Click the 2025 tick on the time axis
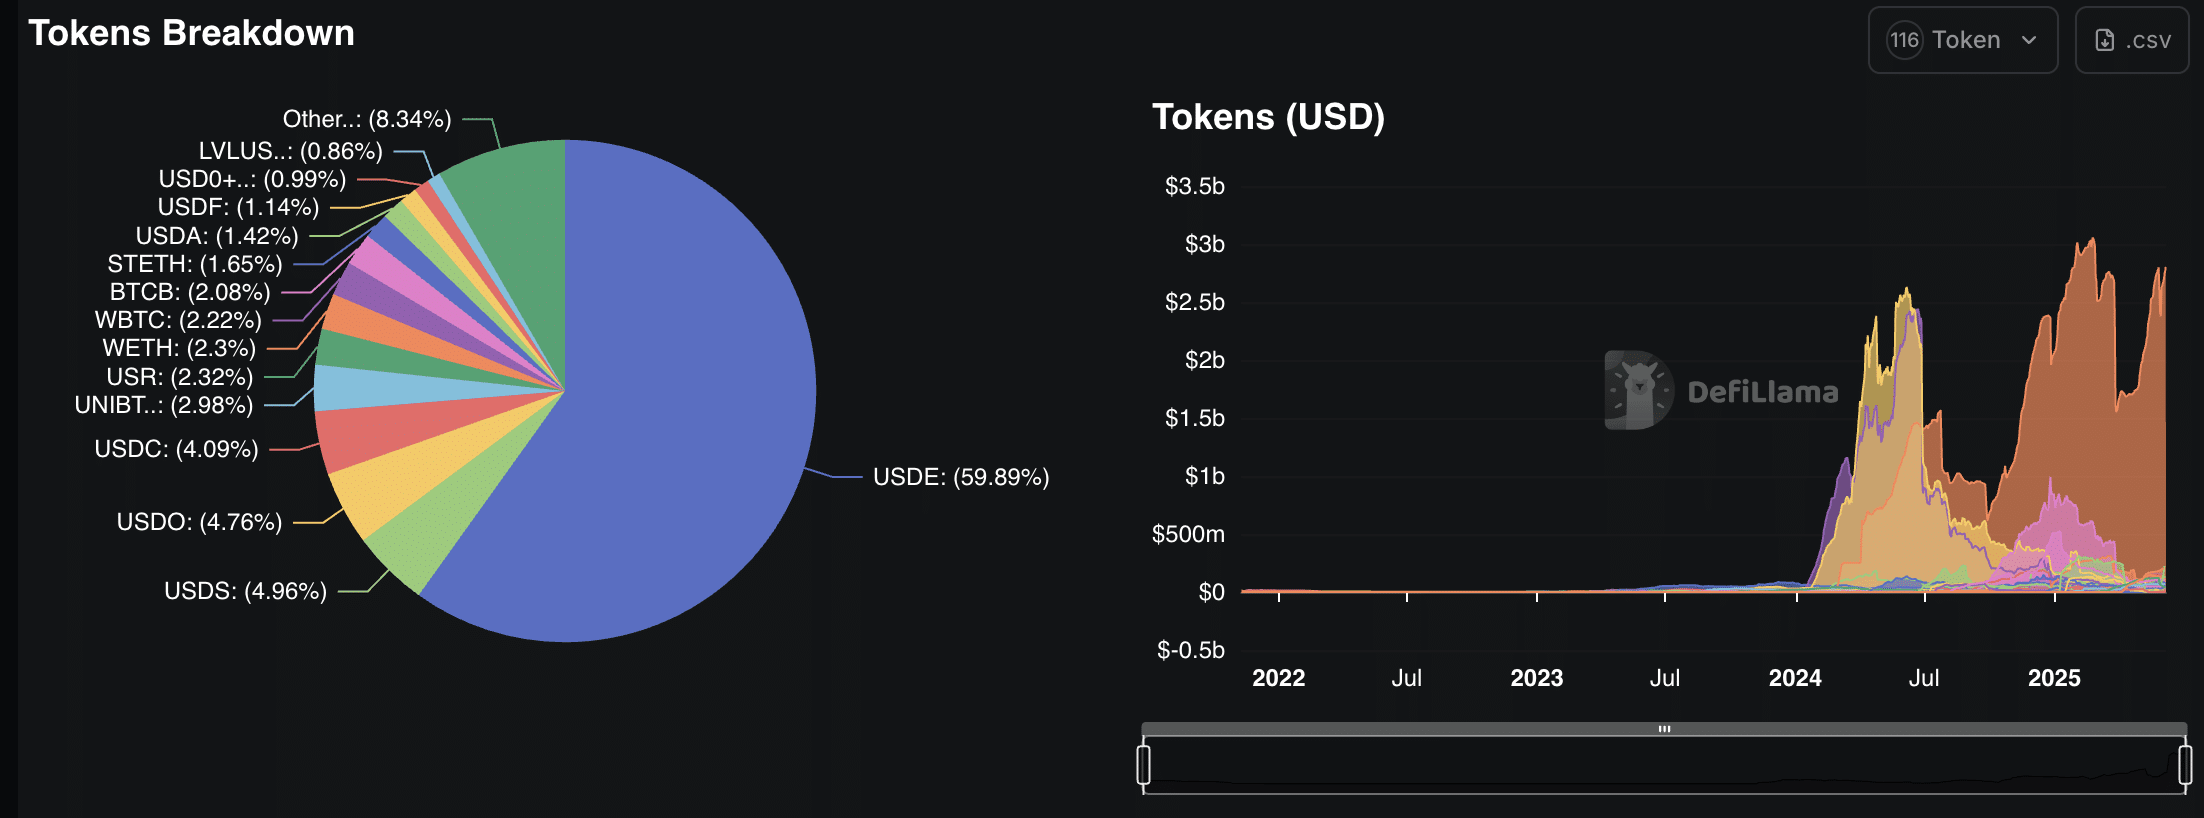This screenshot has height=818, width=2204. (2054, 678)
